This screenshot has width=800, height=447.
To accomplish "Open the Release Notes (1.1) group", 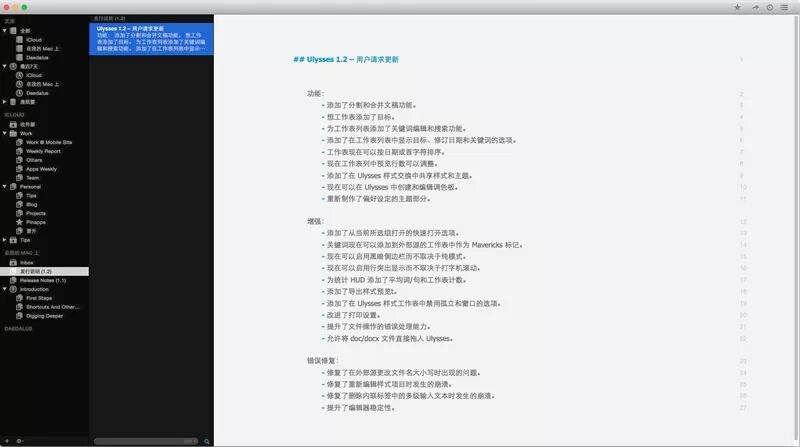I will point(44,280).
